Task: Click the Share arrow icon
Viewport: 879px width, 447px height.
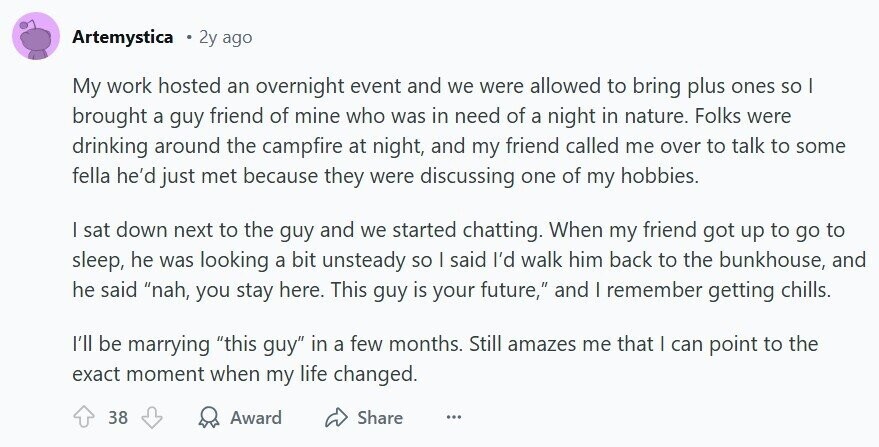Action: (x=337, y=417)
